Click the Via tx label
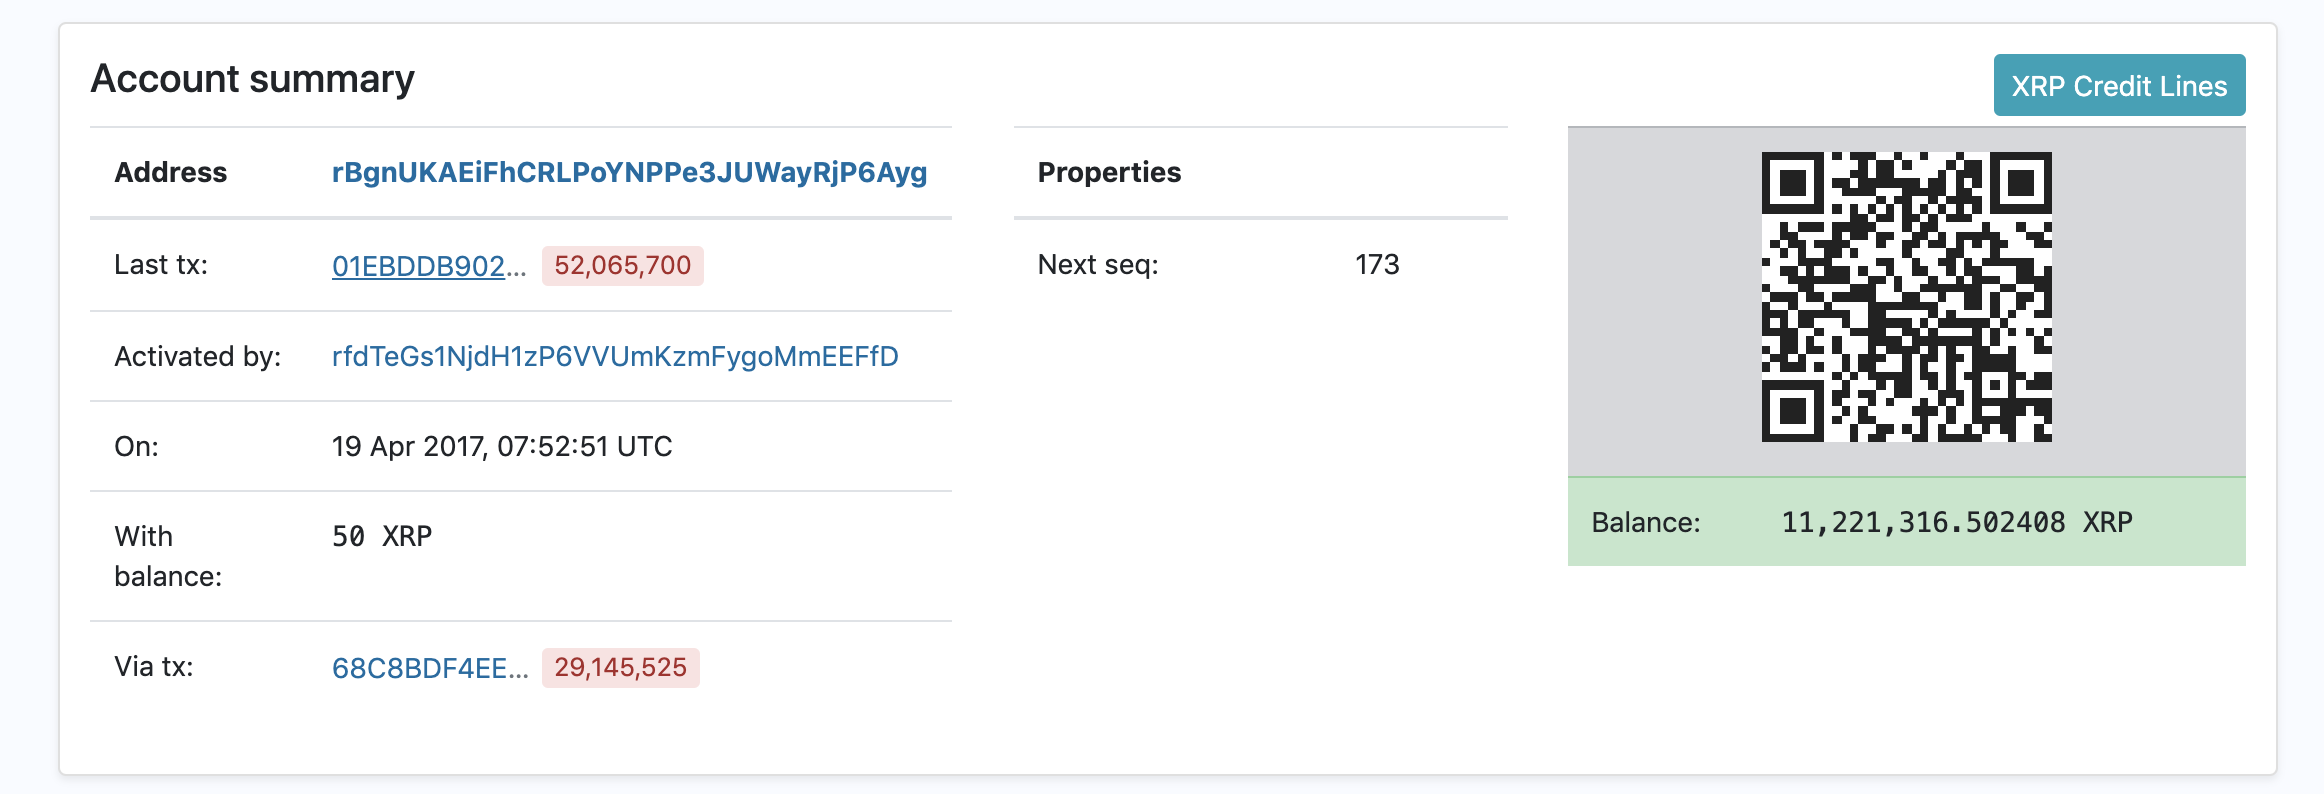 tap(154, 667)
